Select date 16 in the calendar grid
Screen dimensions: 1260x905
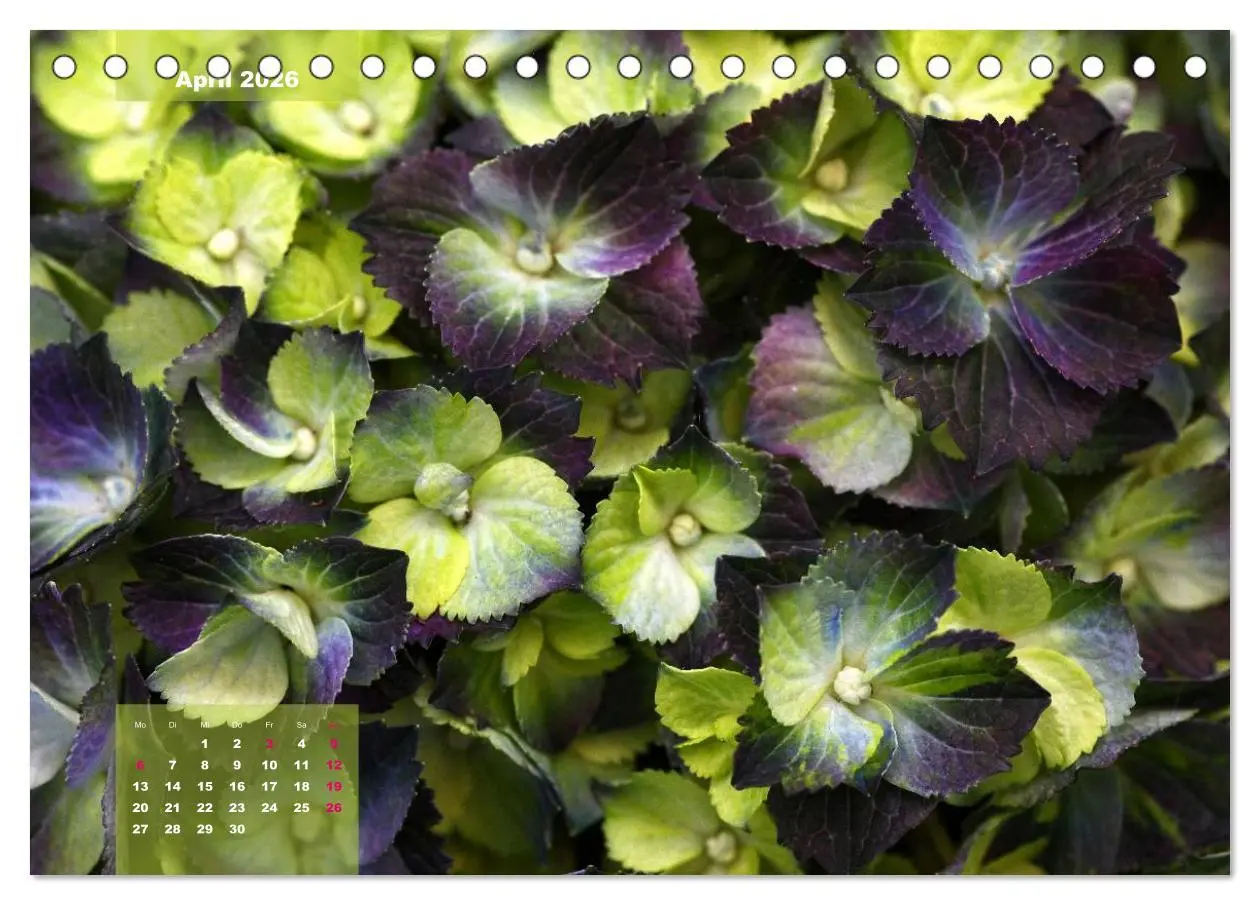(x=237, y=787)
